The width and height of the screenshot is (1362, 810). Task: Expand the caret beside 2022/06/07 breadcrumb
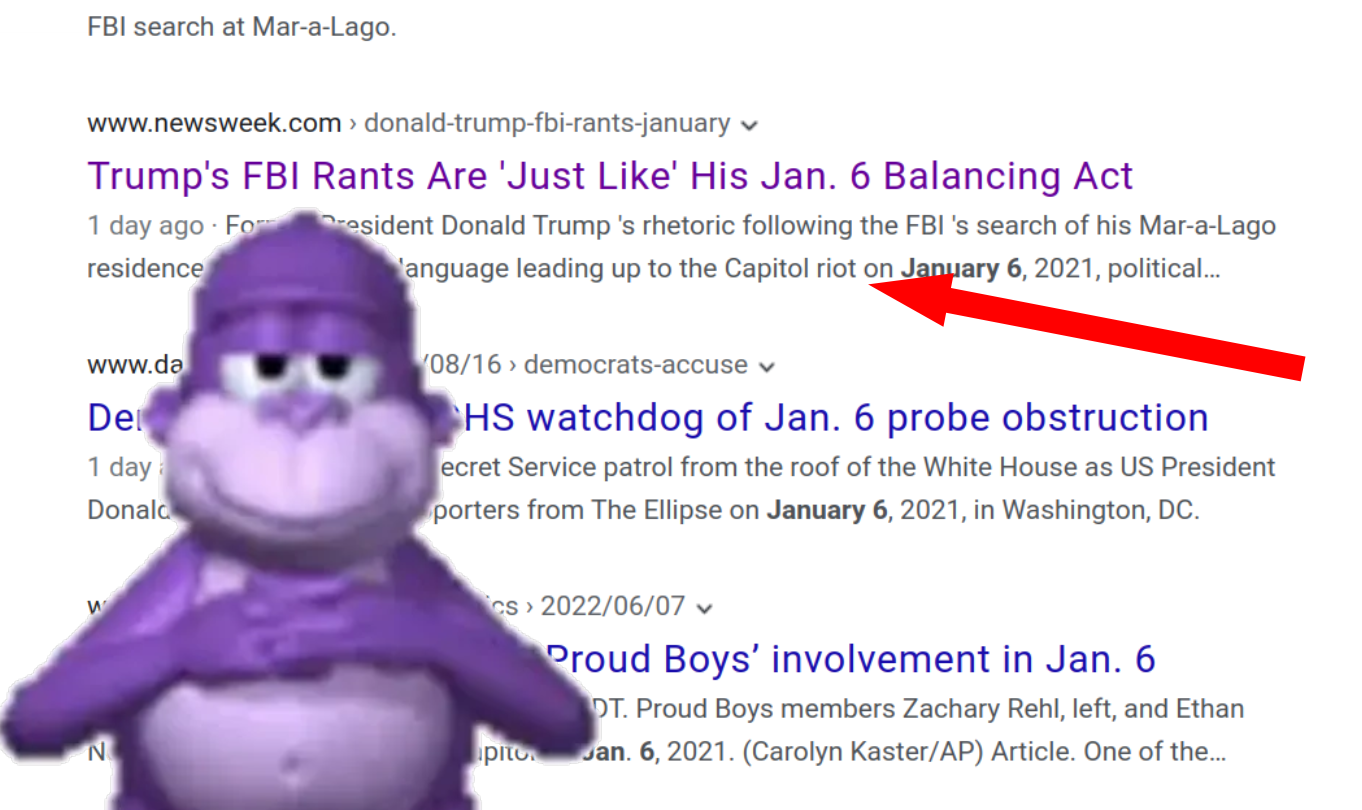705,609
